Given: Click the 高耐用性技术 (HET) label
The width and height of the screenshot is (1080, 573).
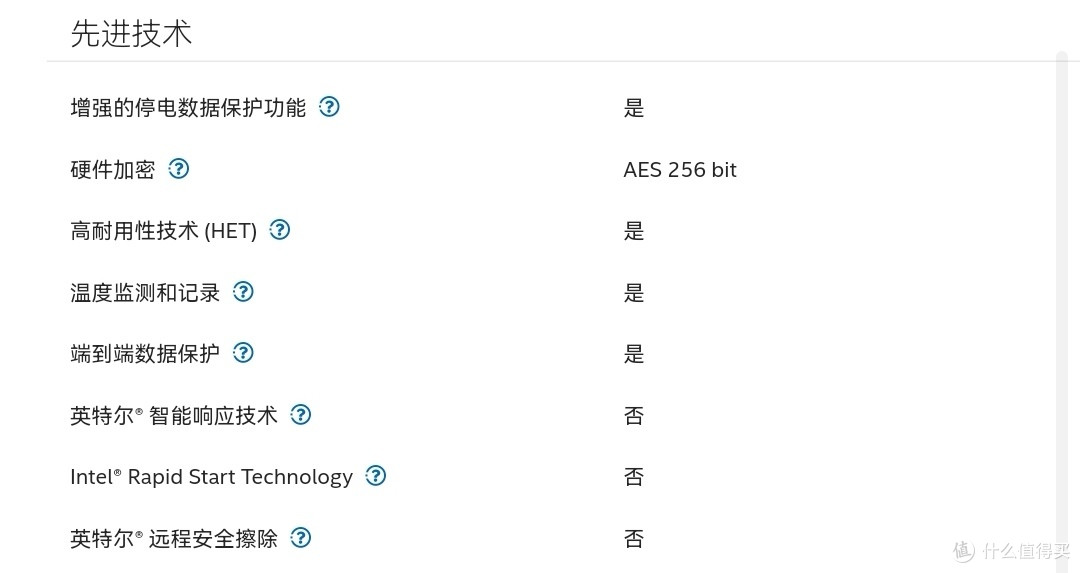Looking at the screenshot, I should click(x=163, y=231).
